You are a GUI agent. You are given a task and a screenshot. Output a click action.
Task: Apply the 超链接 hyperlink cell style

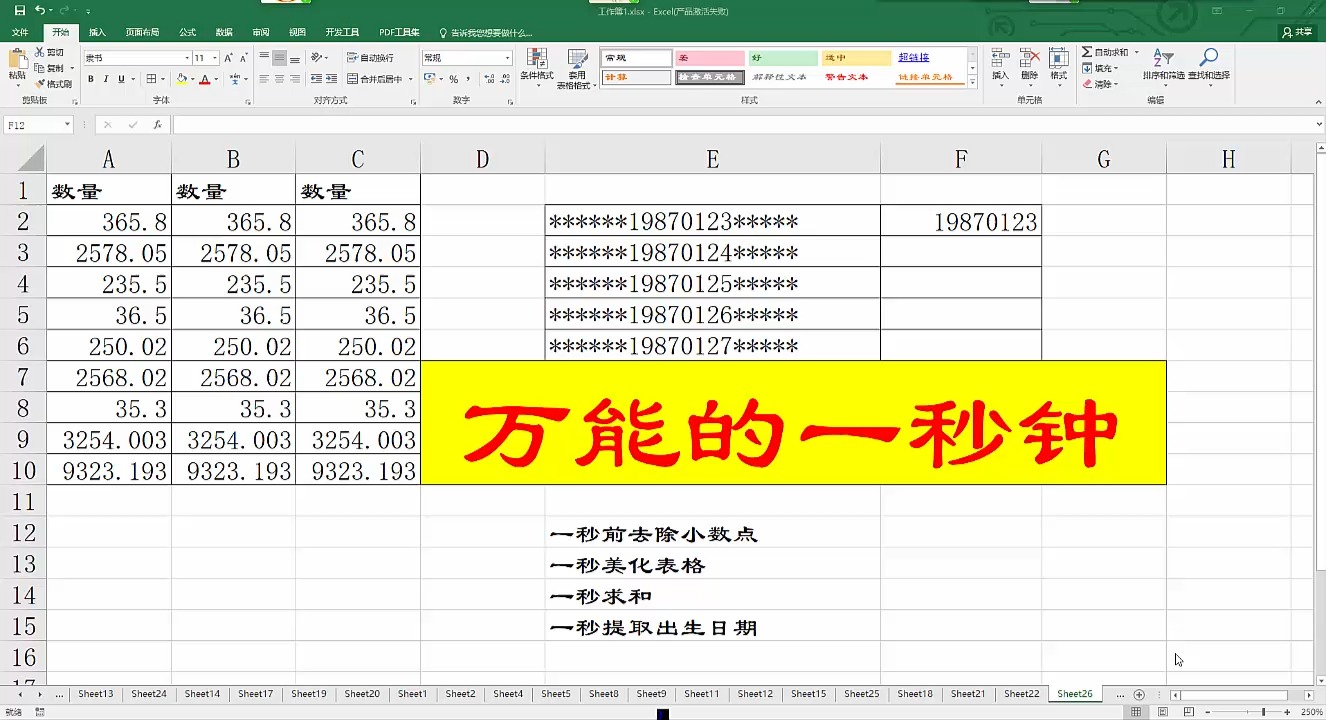[914, 58]
